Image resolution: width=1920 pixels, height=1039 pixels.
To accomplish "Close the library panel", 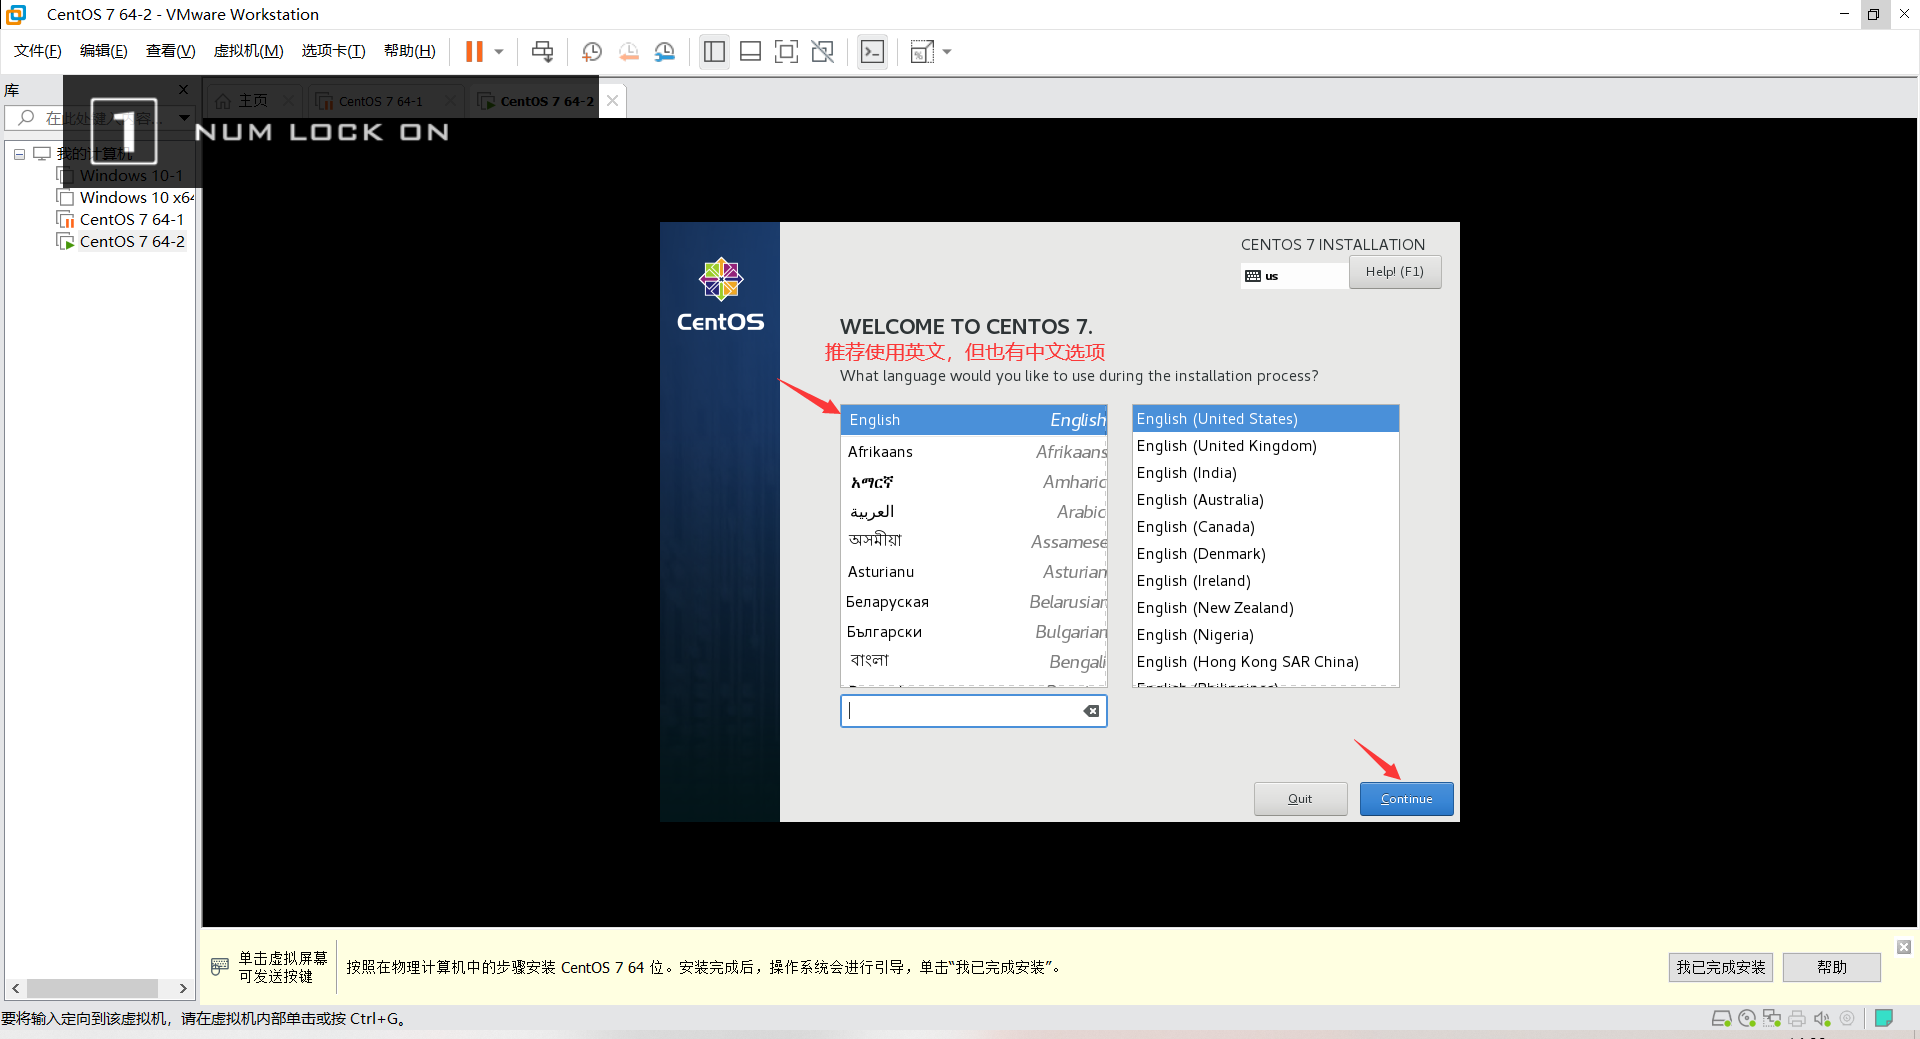I will 183,90.
